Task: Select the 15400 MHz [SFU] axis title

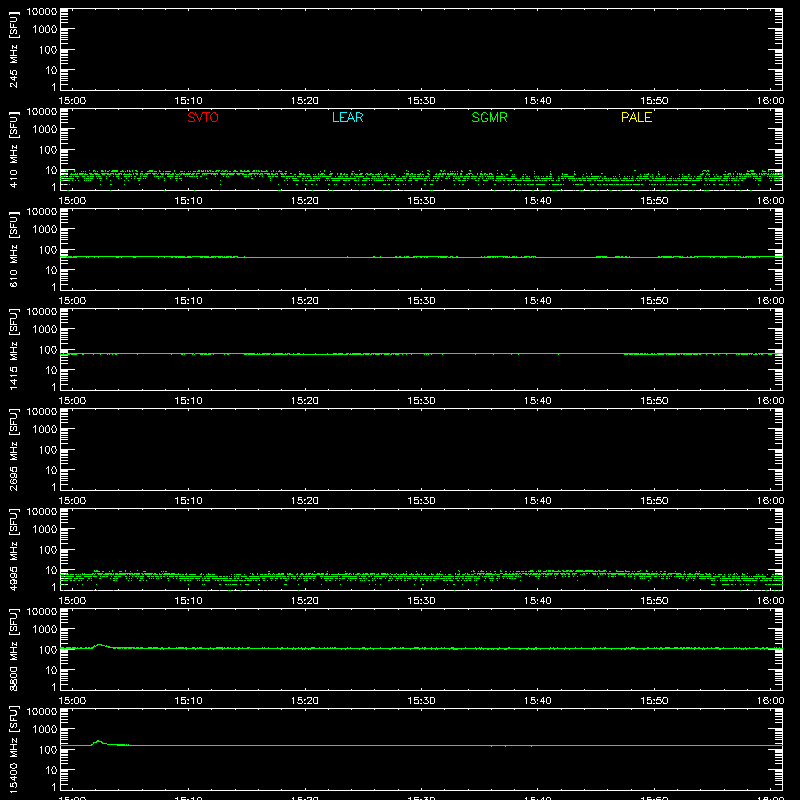Action: pyautogui.click(x=13, y=750)
